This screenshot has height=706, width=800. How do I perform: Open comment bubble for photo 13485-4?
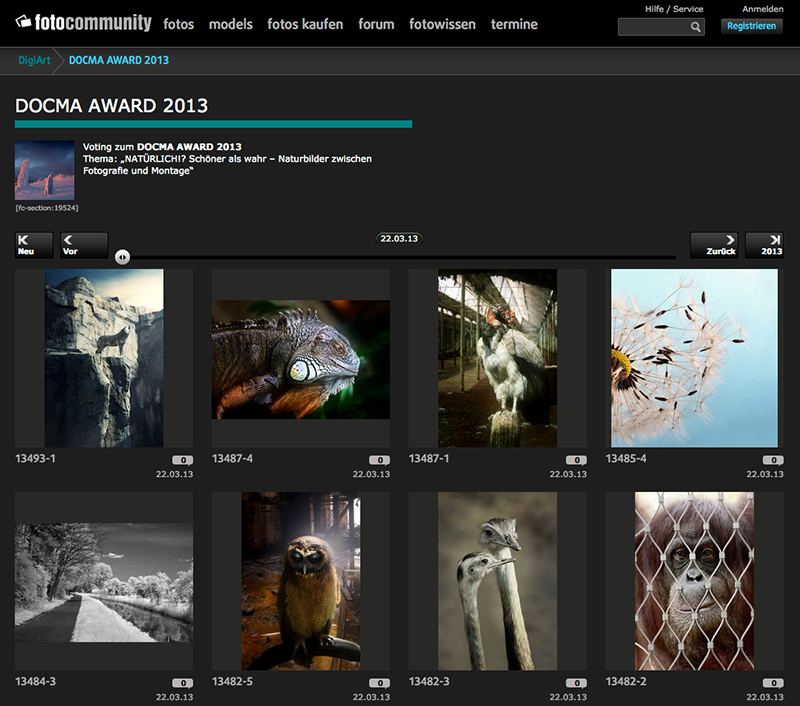[773, 460]
